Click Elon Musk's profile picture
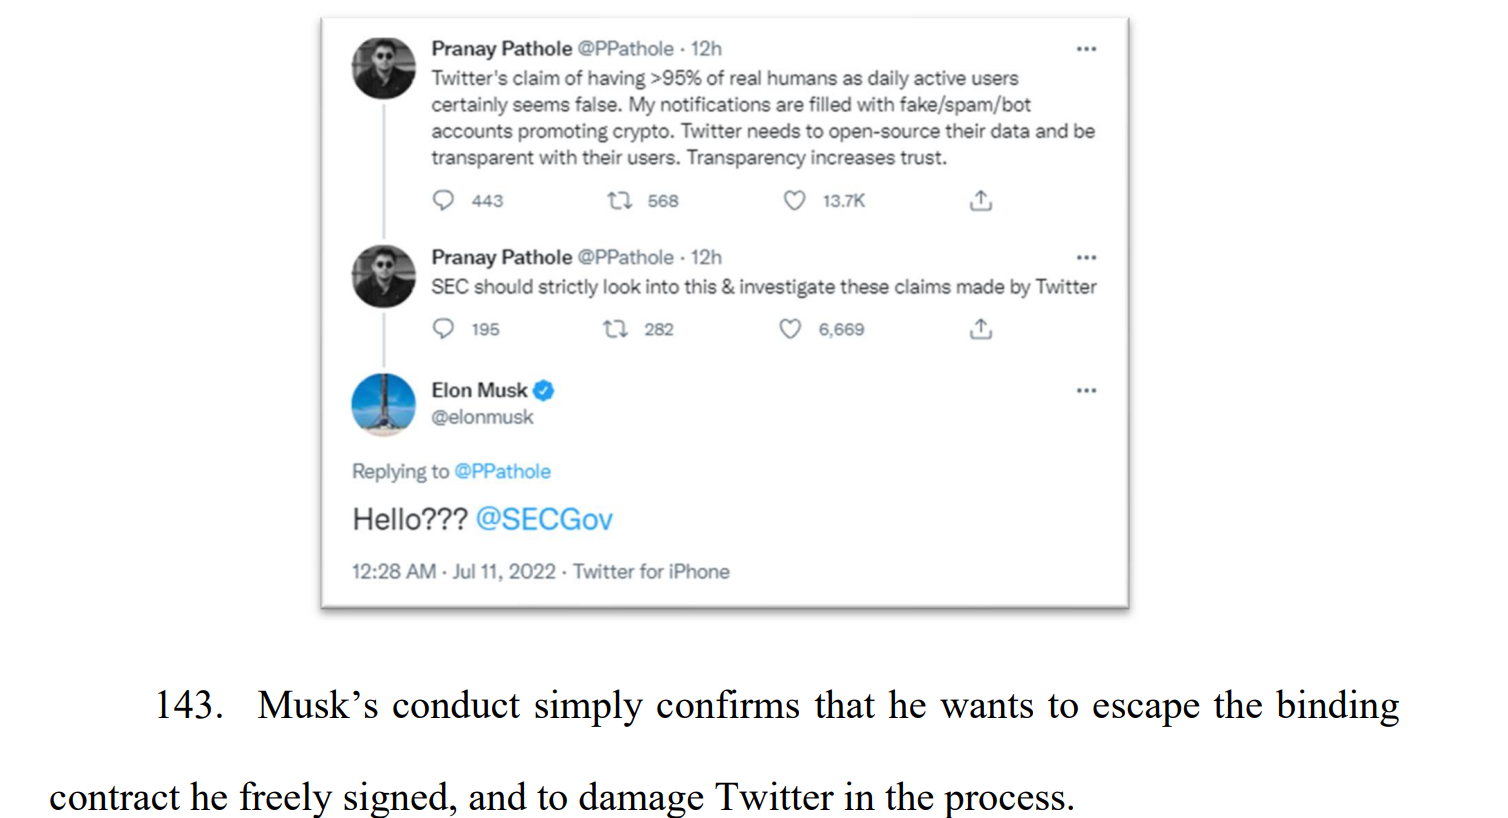Viewport: 1508px width, 818px height. pyautogui.click(x=383, y=404)
